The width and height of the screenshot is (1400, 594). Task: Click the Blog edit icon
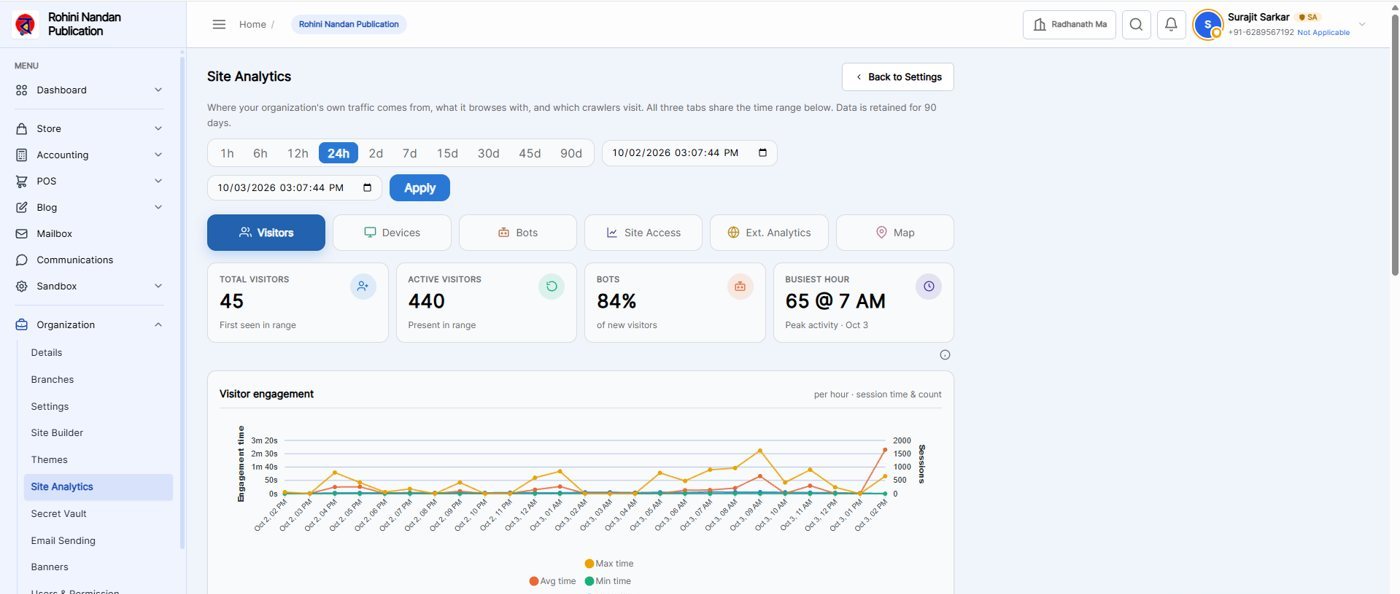22,207
